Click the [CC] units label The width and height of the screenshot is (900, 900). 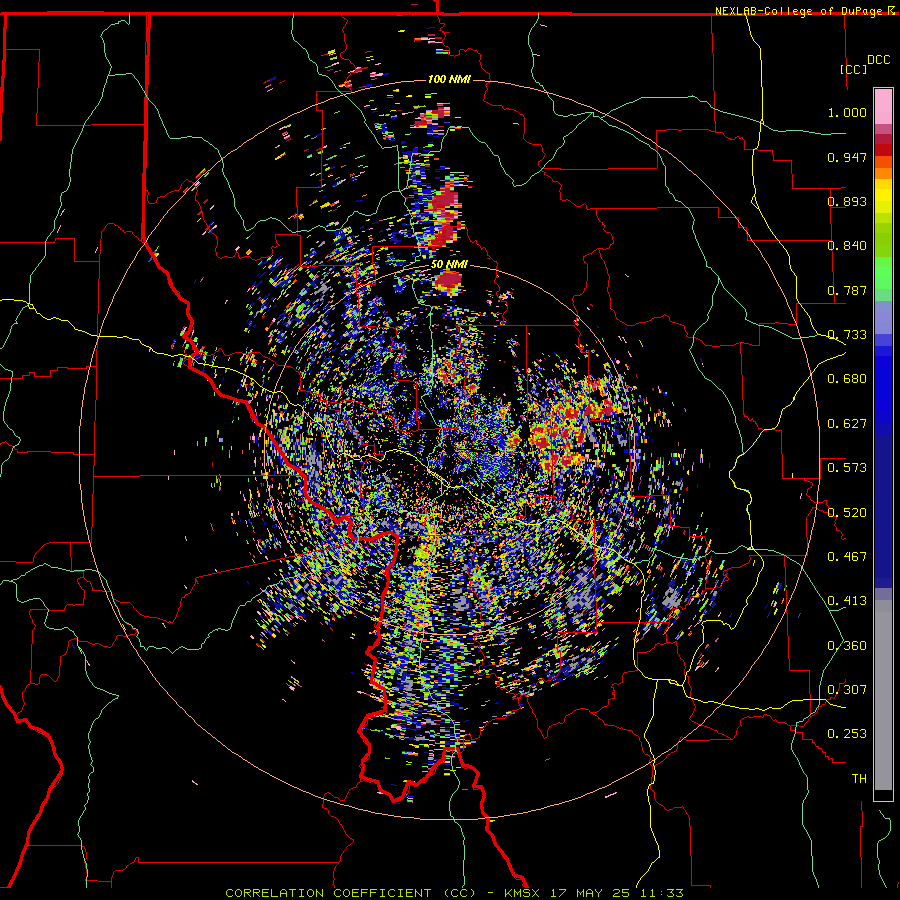click(x=853, y=69)
